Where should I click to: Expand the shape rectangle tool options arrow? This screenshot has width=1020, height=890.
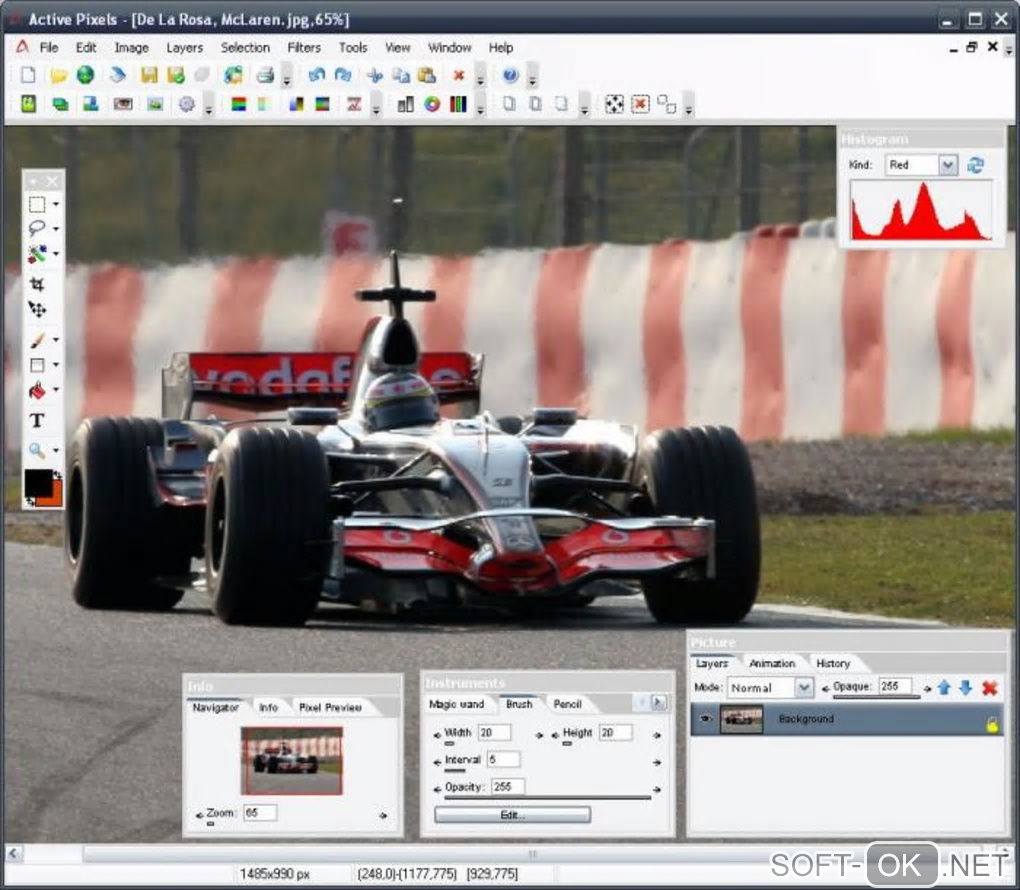coord(56,364)
